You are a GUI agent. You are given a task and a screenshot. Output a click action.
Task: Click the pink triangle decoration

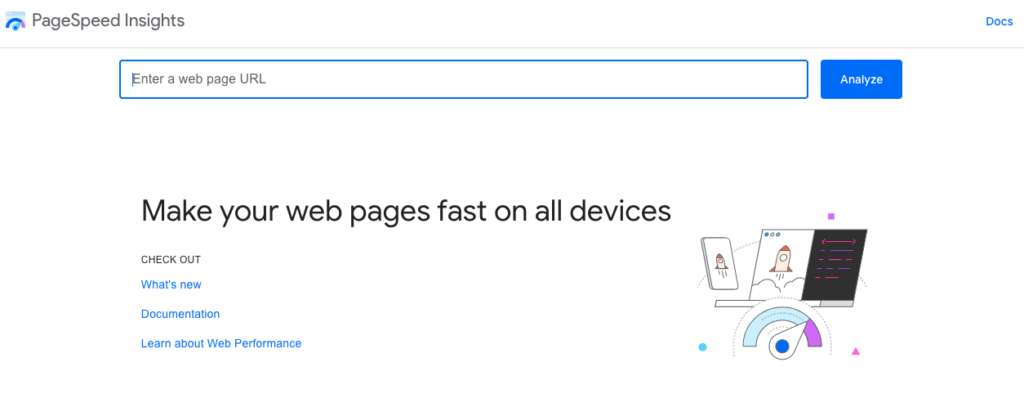coord(856,352)
